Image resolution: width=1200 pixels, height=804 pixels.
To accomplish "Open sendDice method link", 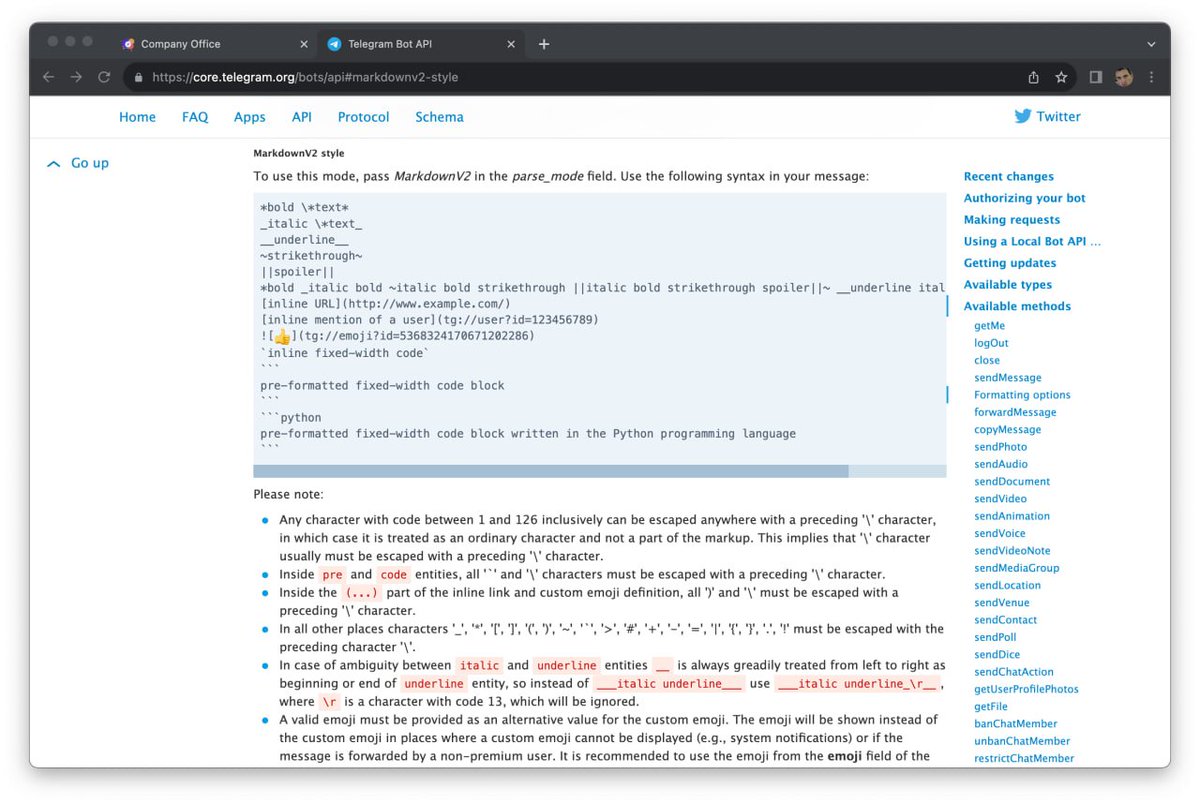I will coord(997,655).
